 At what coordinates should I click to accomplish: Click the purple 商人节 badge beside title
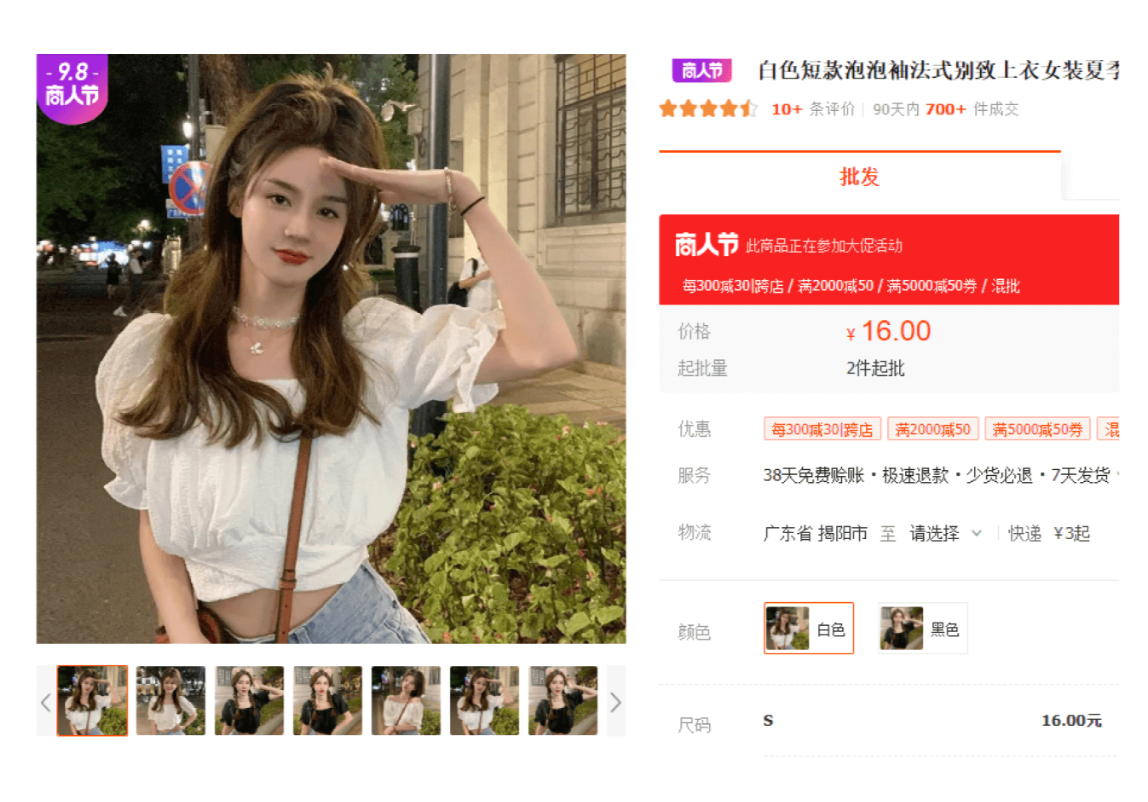point(701,70)
